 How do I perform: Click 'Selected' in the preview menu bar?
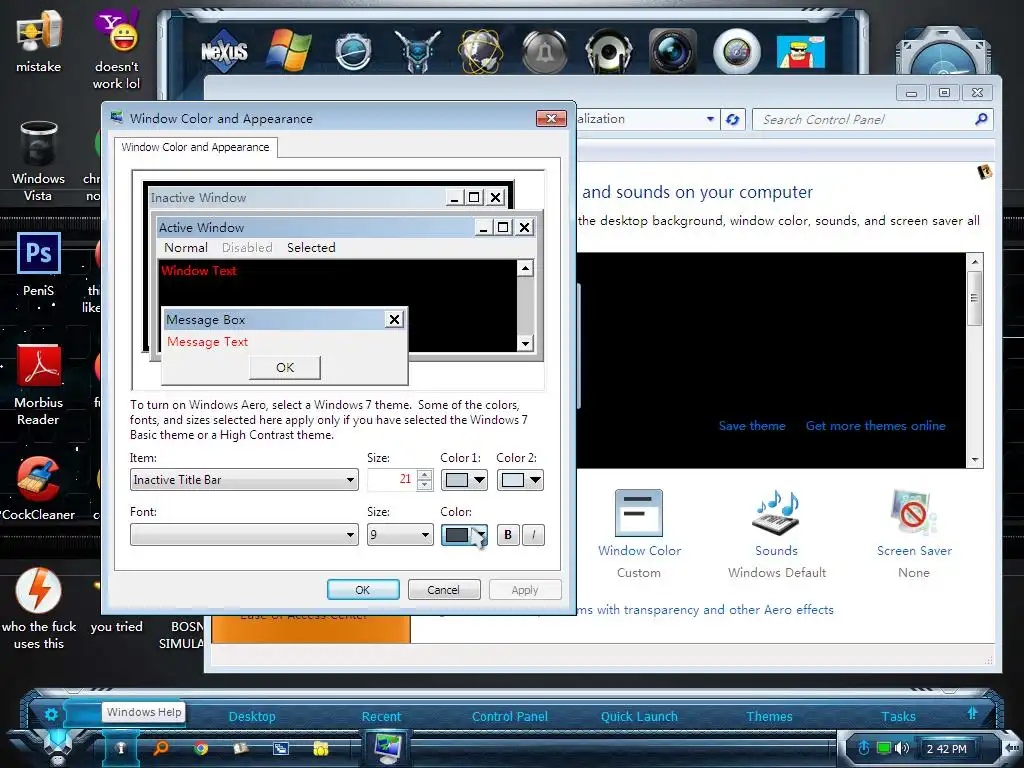tap(311, 248)
